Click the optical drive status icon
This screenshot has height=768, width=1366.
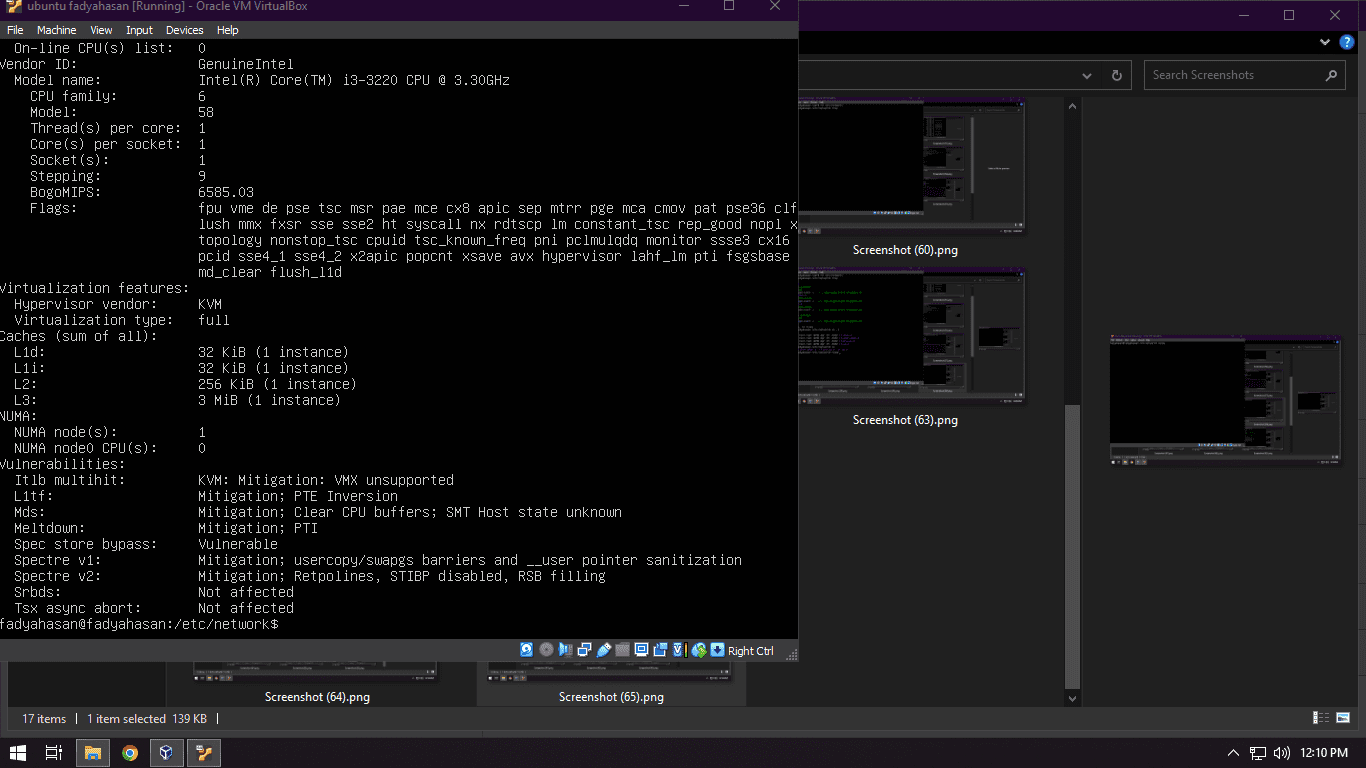(x=546, y=650)
